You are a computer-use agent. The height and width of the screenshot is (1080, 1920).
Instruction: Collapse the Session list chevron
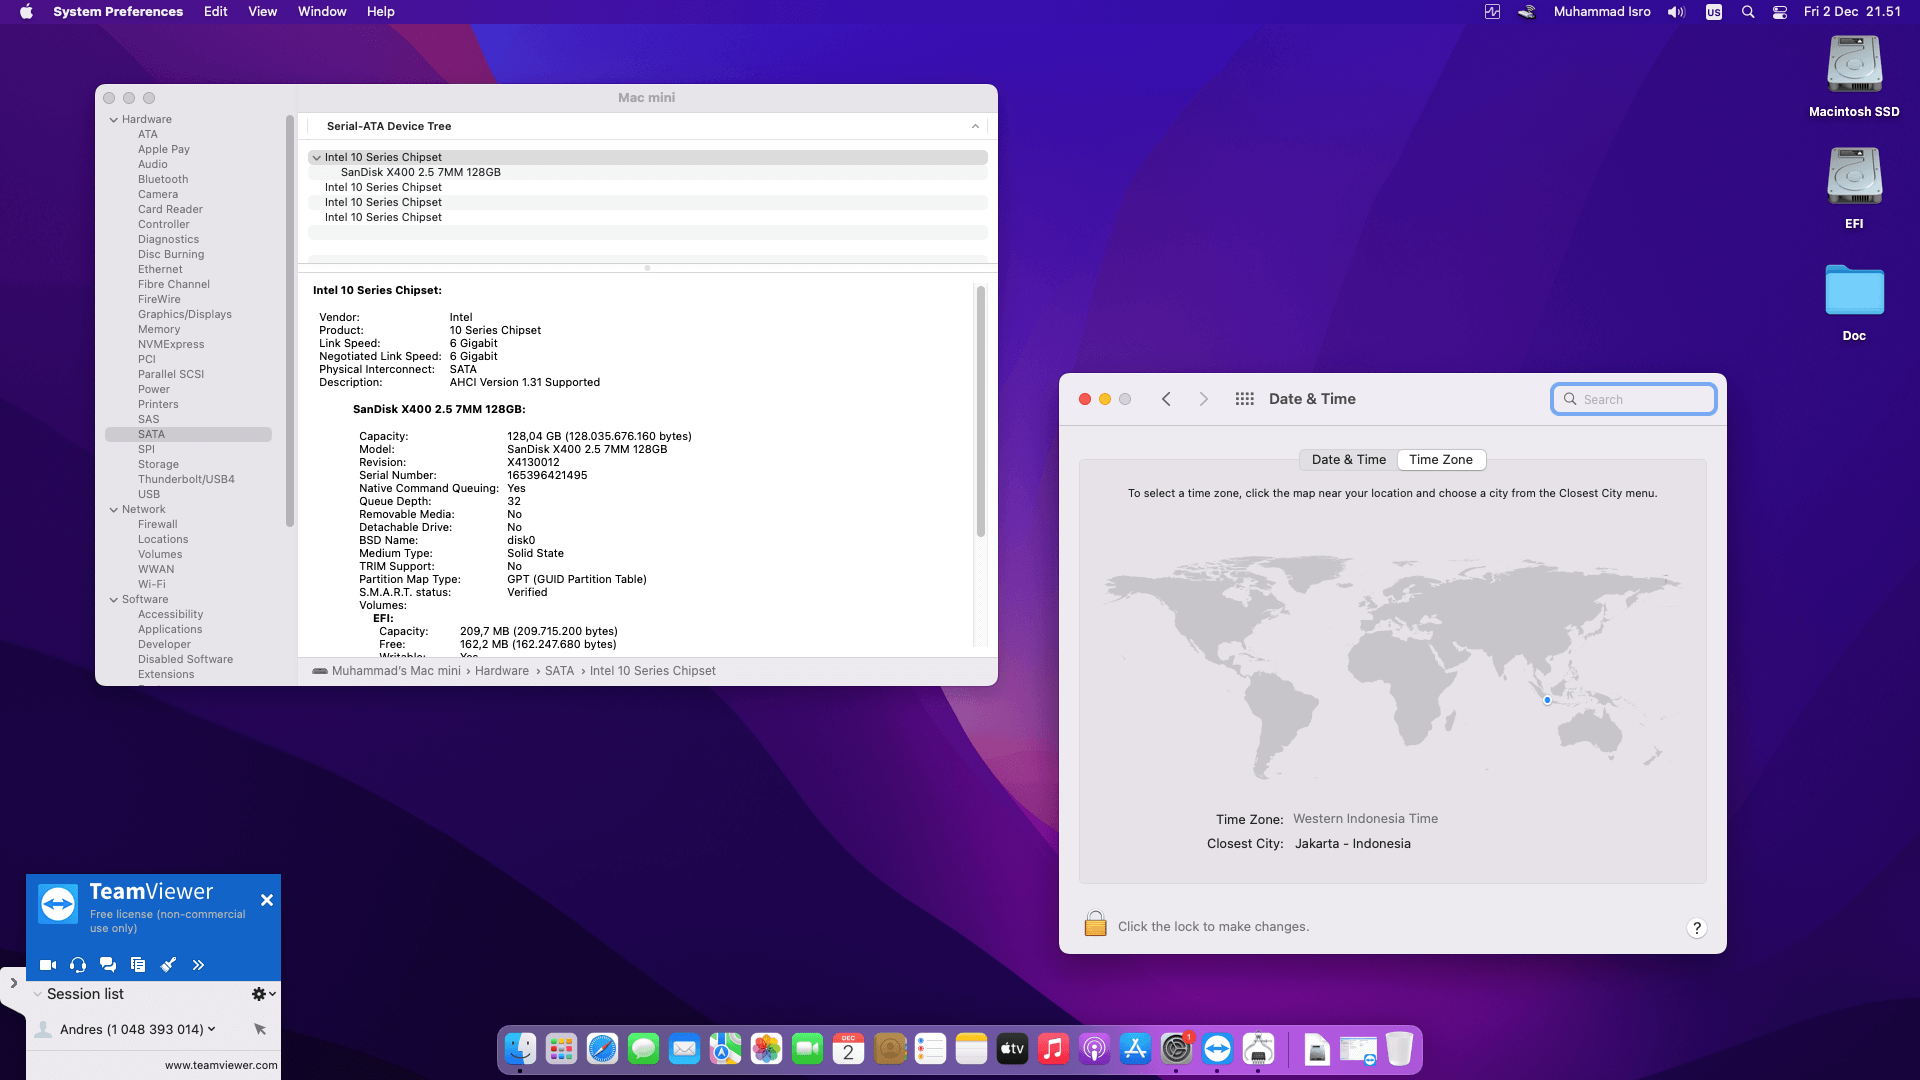coord(38,994)
